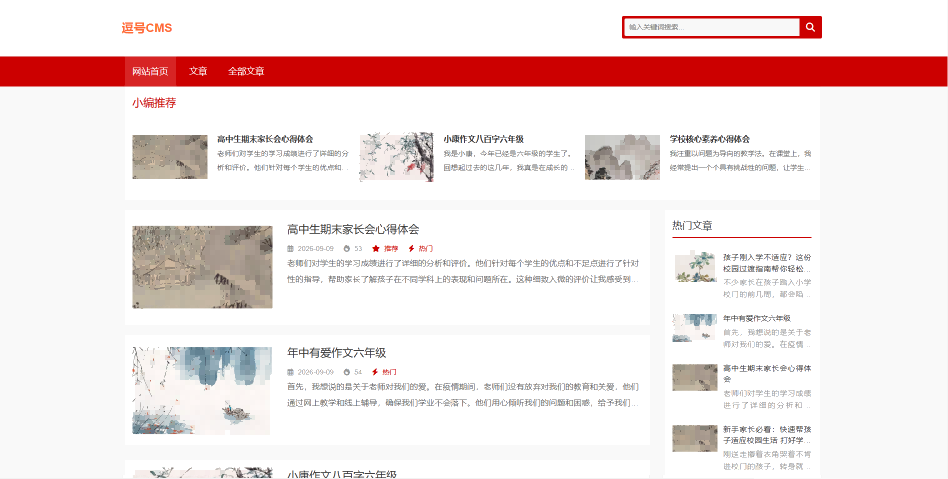
Task: Click the magnifier search button
Action: [x=810, y=27]
